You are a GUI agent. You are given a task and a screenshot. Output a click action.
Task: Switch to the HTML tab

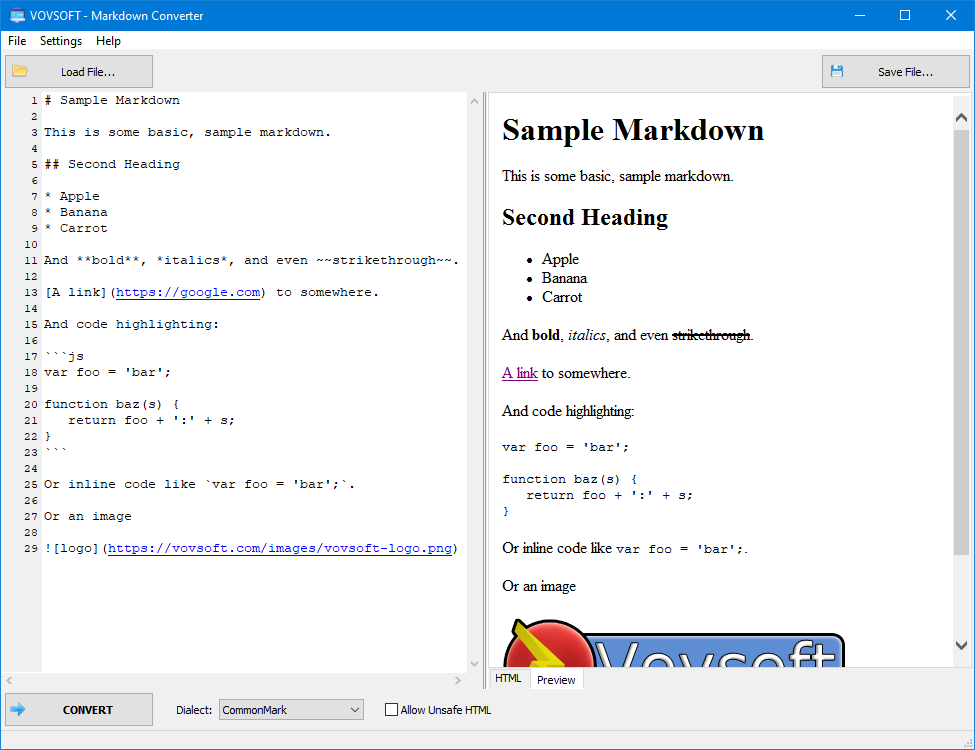(508, 678)
